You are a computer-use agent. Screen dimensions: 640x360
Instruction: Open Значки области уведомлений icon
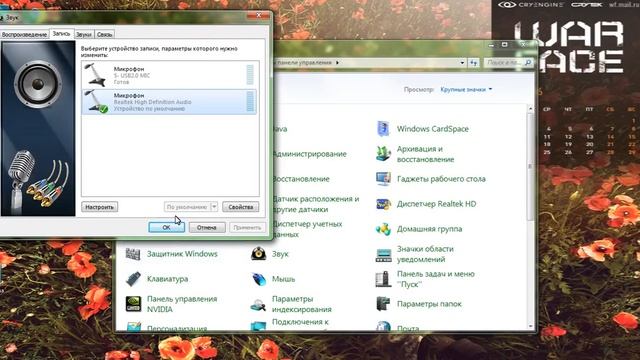click(x=383, y=254)
